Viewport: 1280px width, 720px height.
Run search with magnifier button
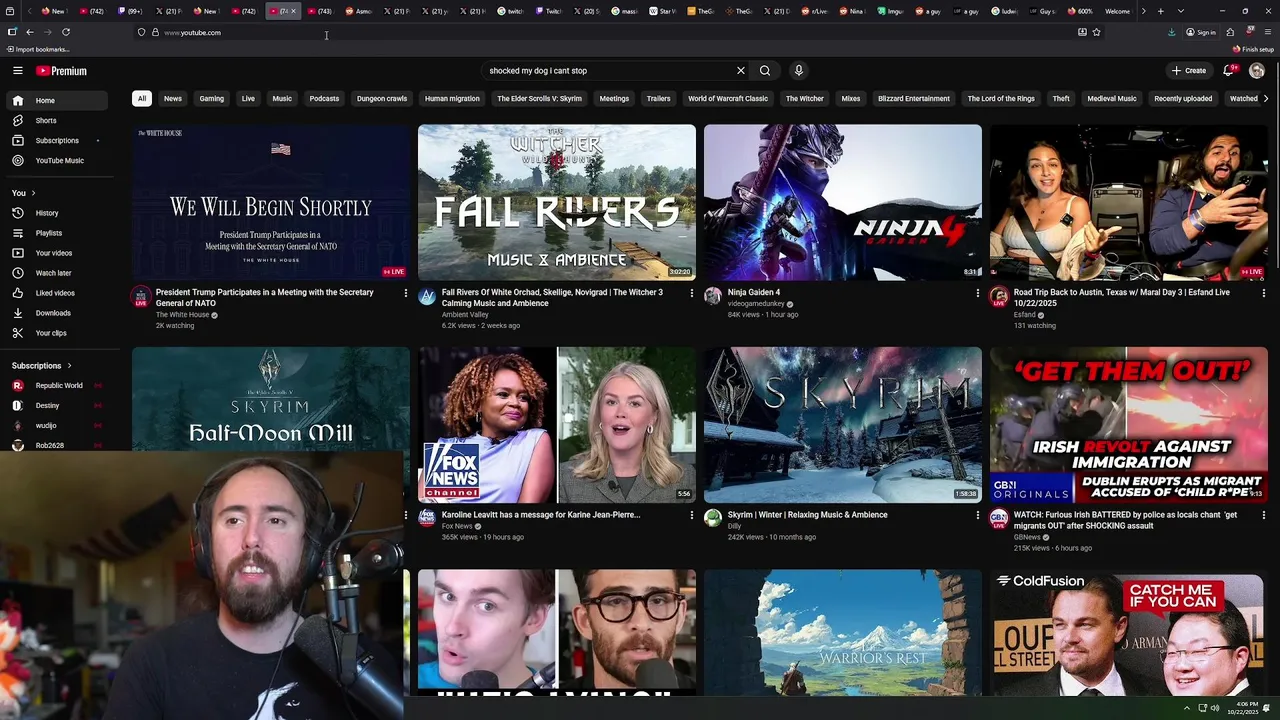click(x=765, y=71)
